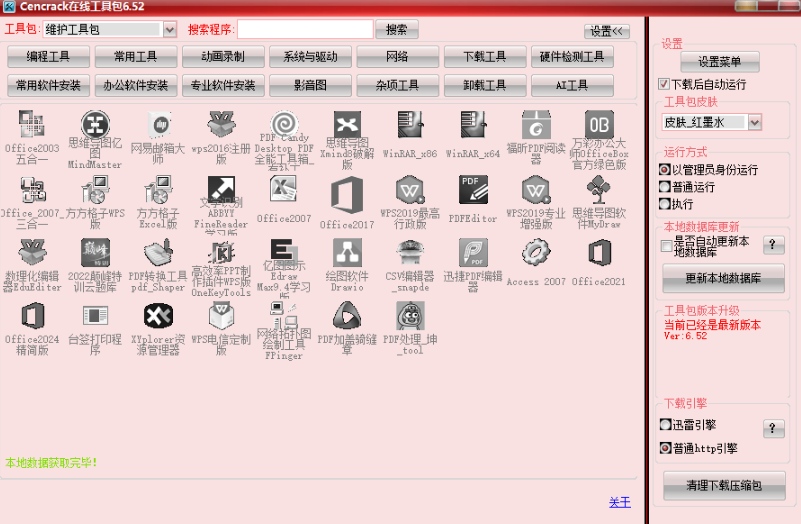
Task: Select the 方方格子Excel版 icon
Action: (158, 190)
